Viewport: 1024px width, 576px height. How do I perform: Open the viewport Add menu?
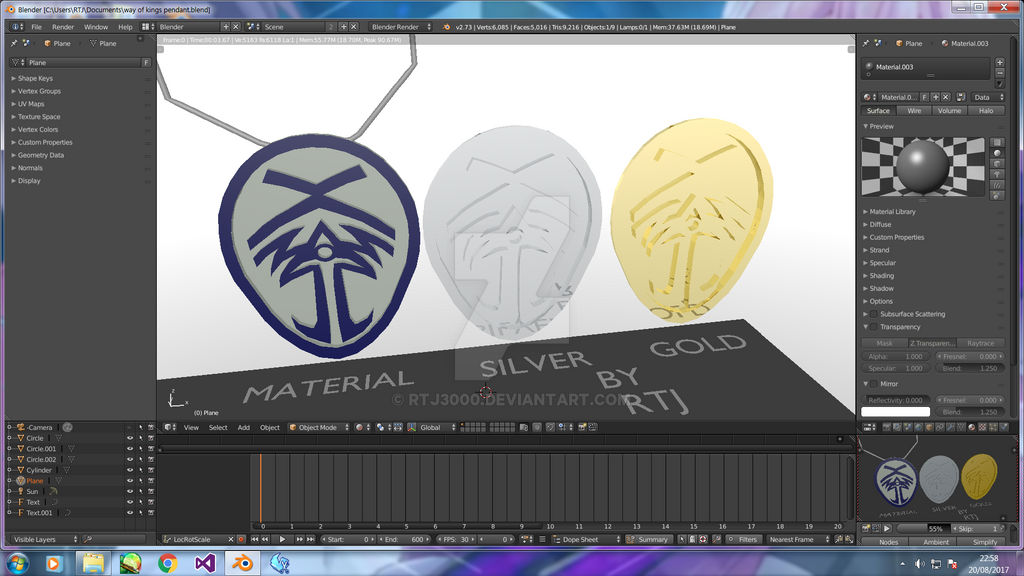coord(244,427)
